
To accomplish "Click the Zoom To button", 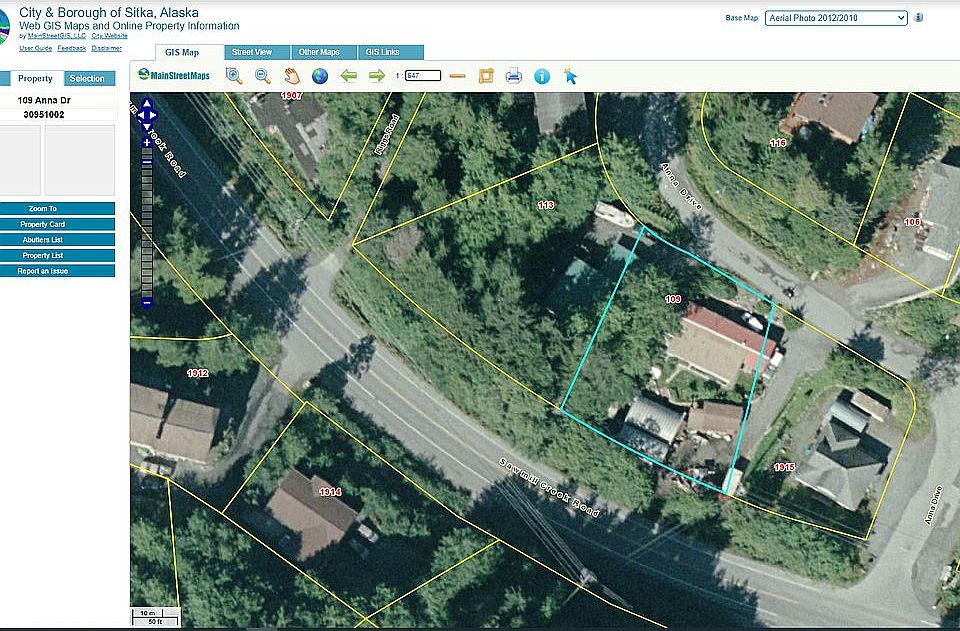I will [57, 209].
